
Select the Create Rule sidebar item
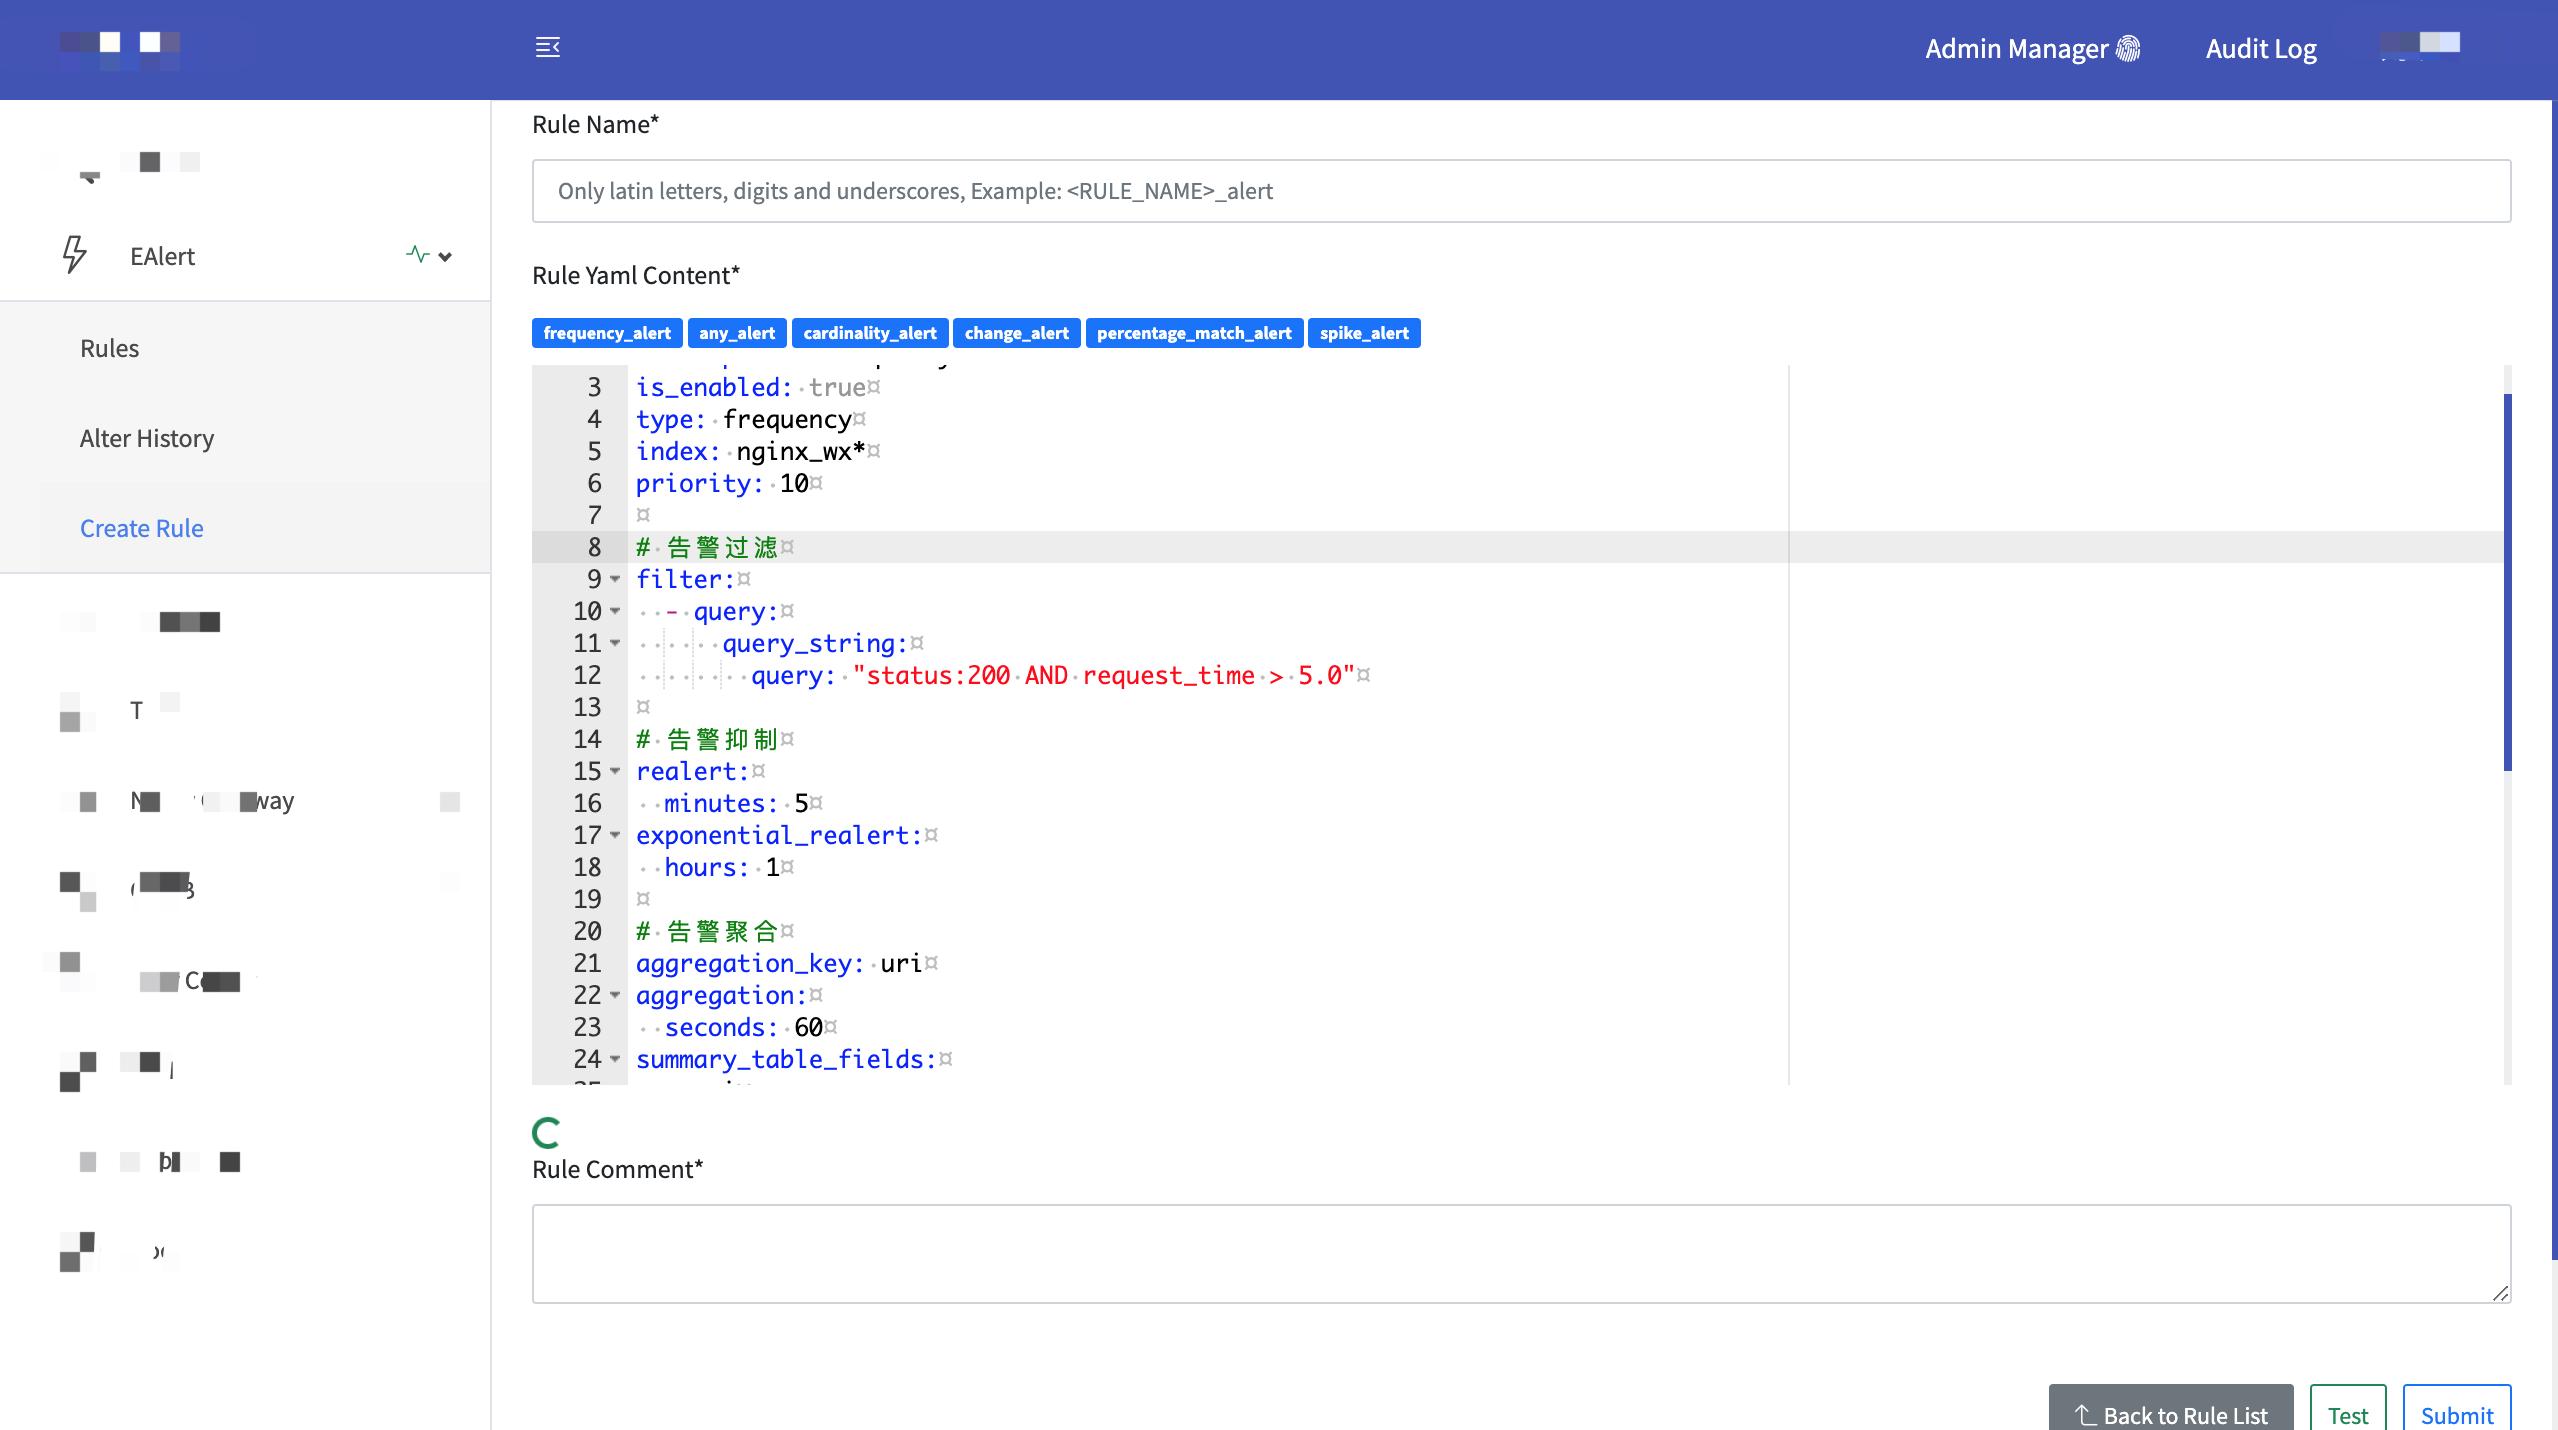141,528
